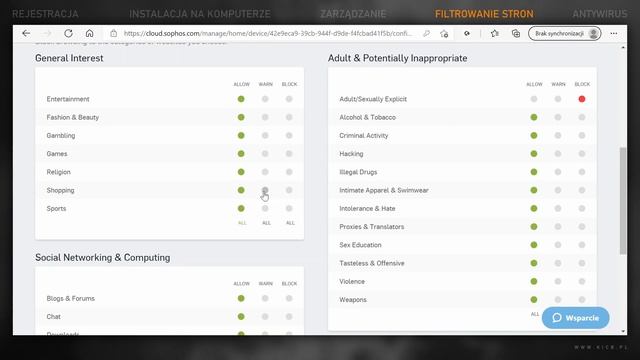
Task: Switch to INSTALACJA NA KOMPUTERZE tab
Action: pyautogui.click(x=200, y=14)
